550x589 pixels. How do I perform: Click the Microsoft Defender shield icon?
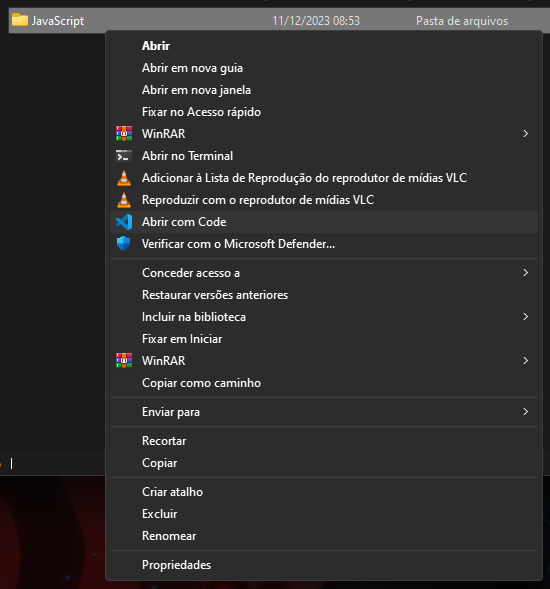pyautogui.click(x=124, y=244)
